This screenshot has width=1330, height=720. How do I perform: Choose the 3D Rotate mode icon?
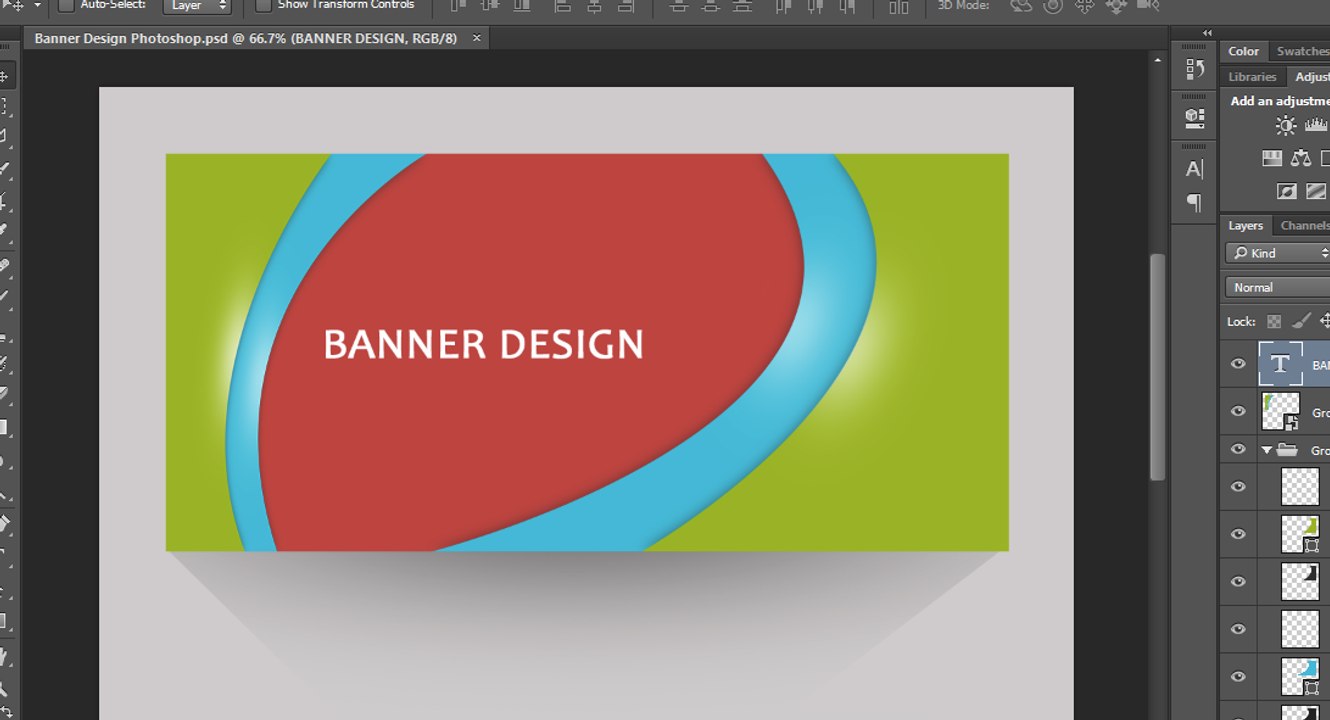tap(1021, 6)
